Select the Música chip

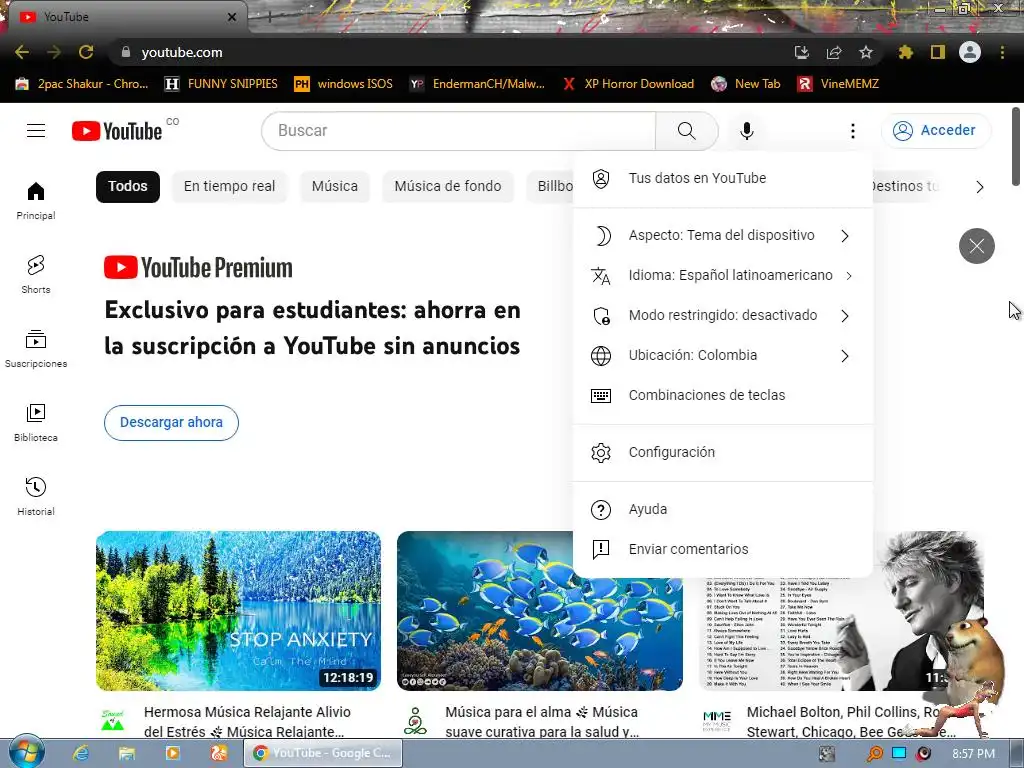(x=334, y=186)
